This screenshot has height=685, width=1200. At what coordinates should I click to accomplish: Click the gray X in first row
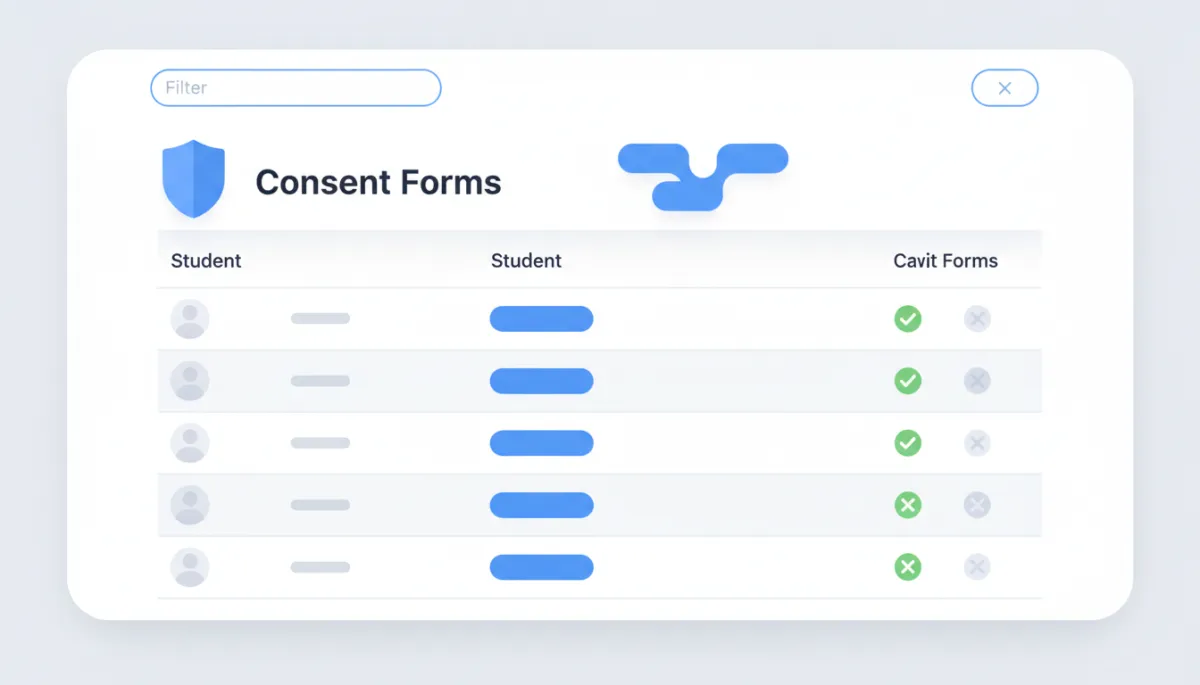coord(977,319)
